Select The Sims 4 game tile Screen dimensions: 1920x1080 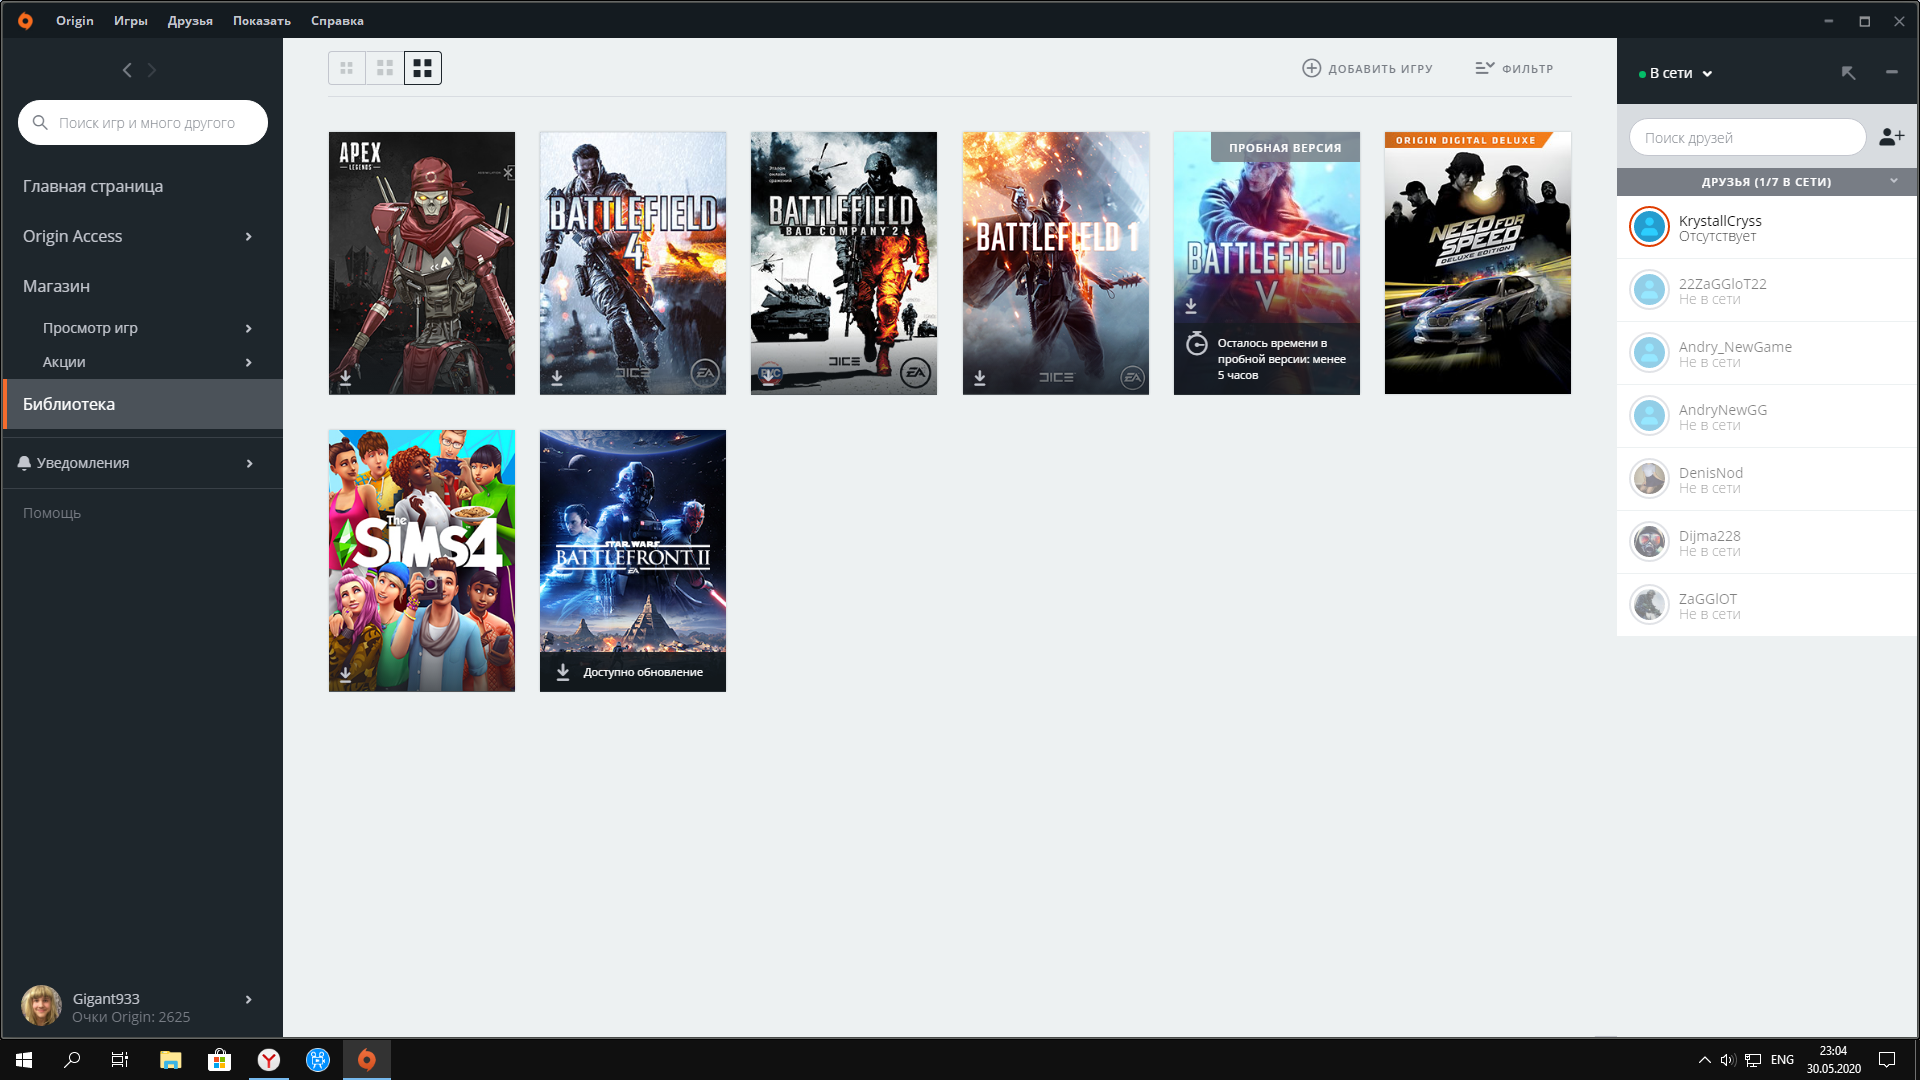(x=422, y=561)
